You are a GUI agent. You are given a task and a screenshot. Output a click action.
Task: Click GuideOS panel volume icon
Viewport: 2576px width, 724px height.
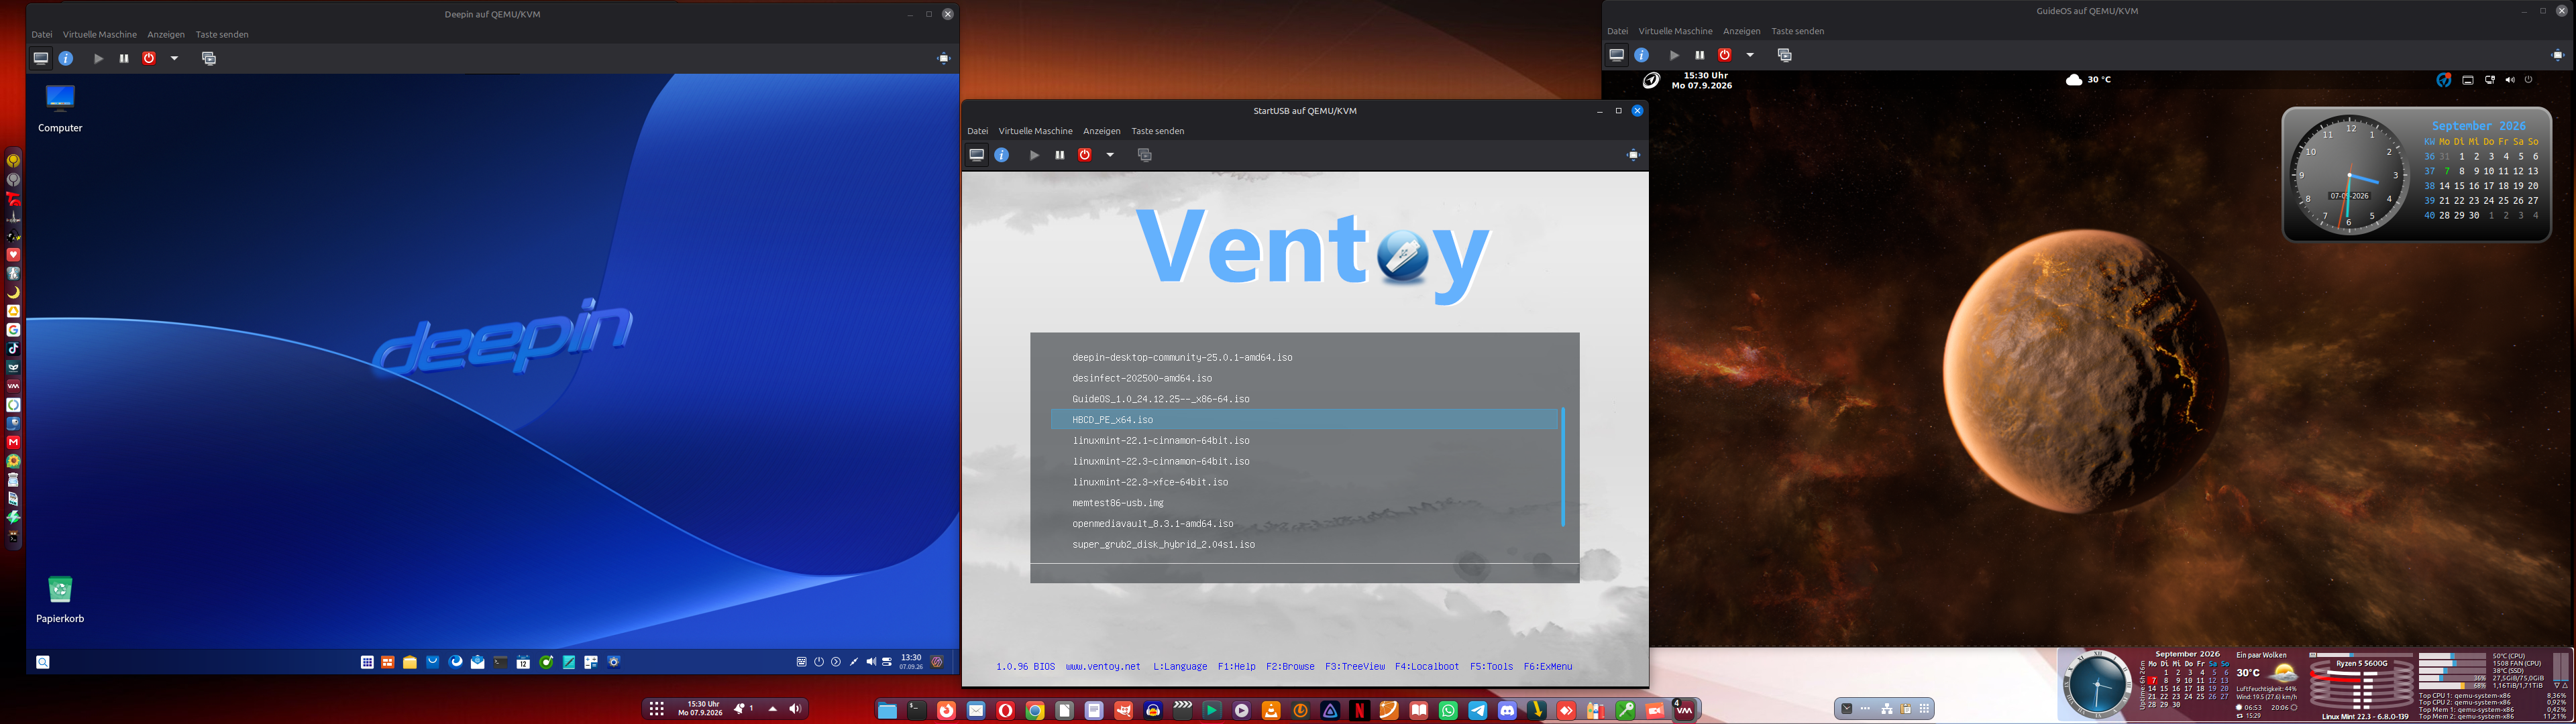click(x=2510, y=80)
